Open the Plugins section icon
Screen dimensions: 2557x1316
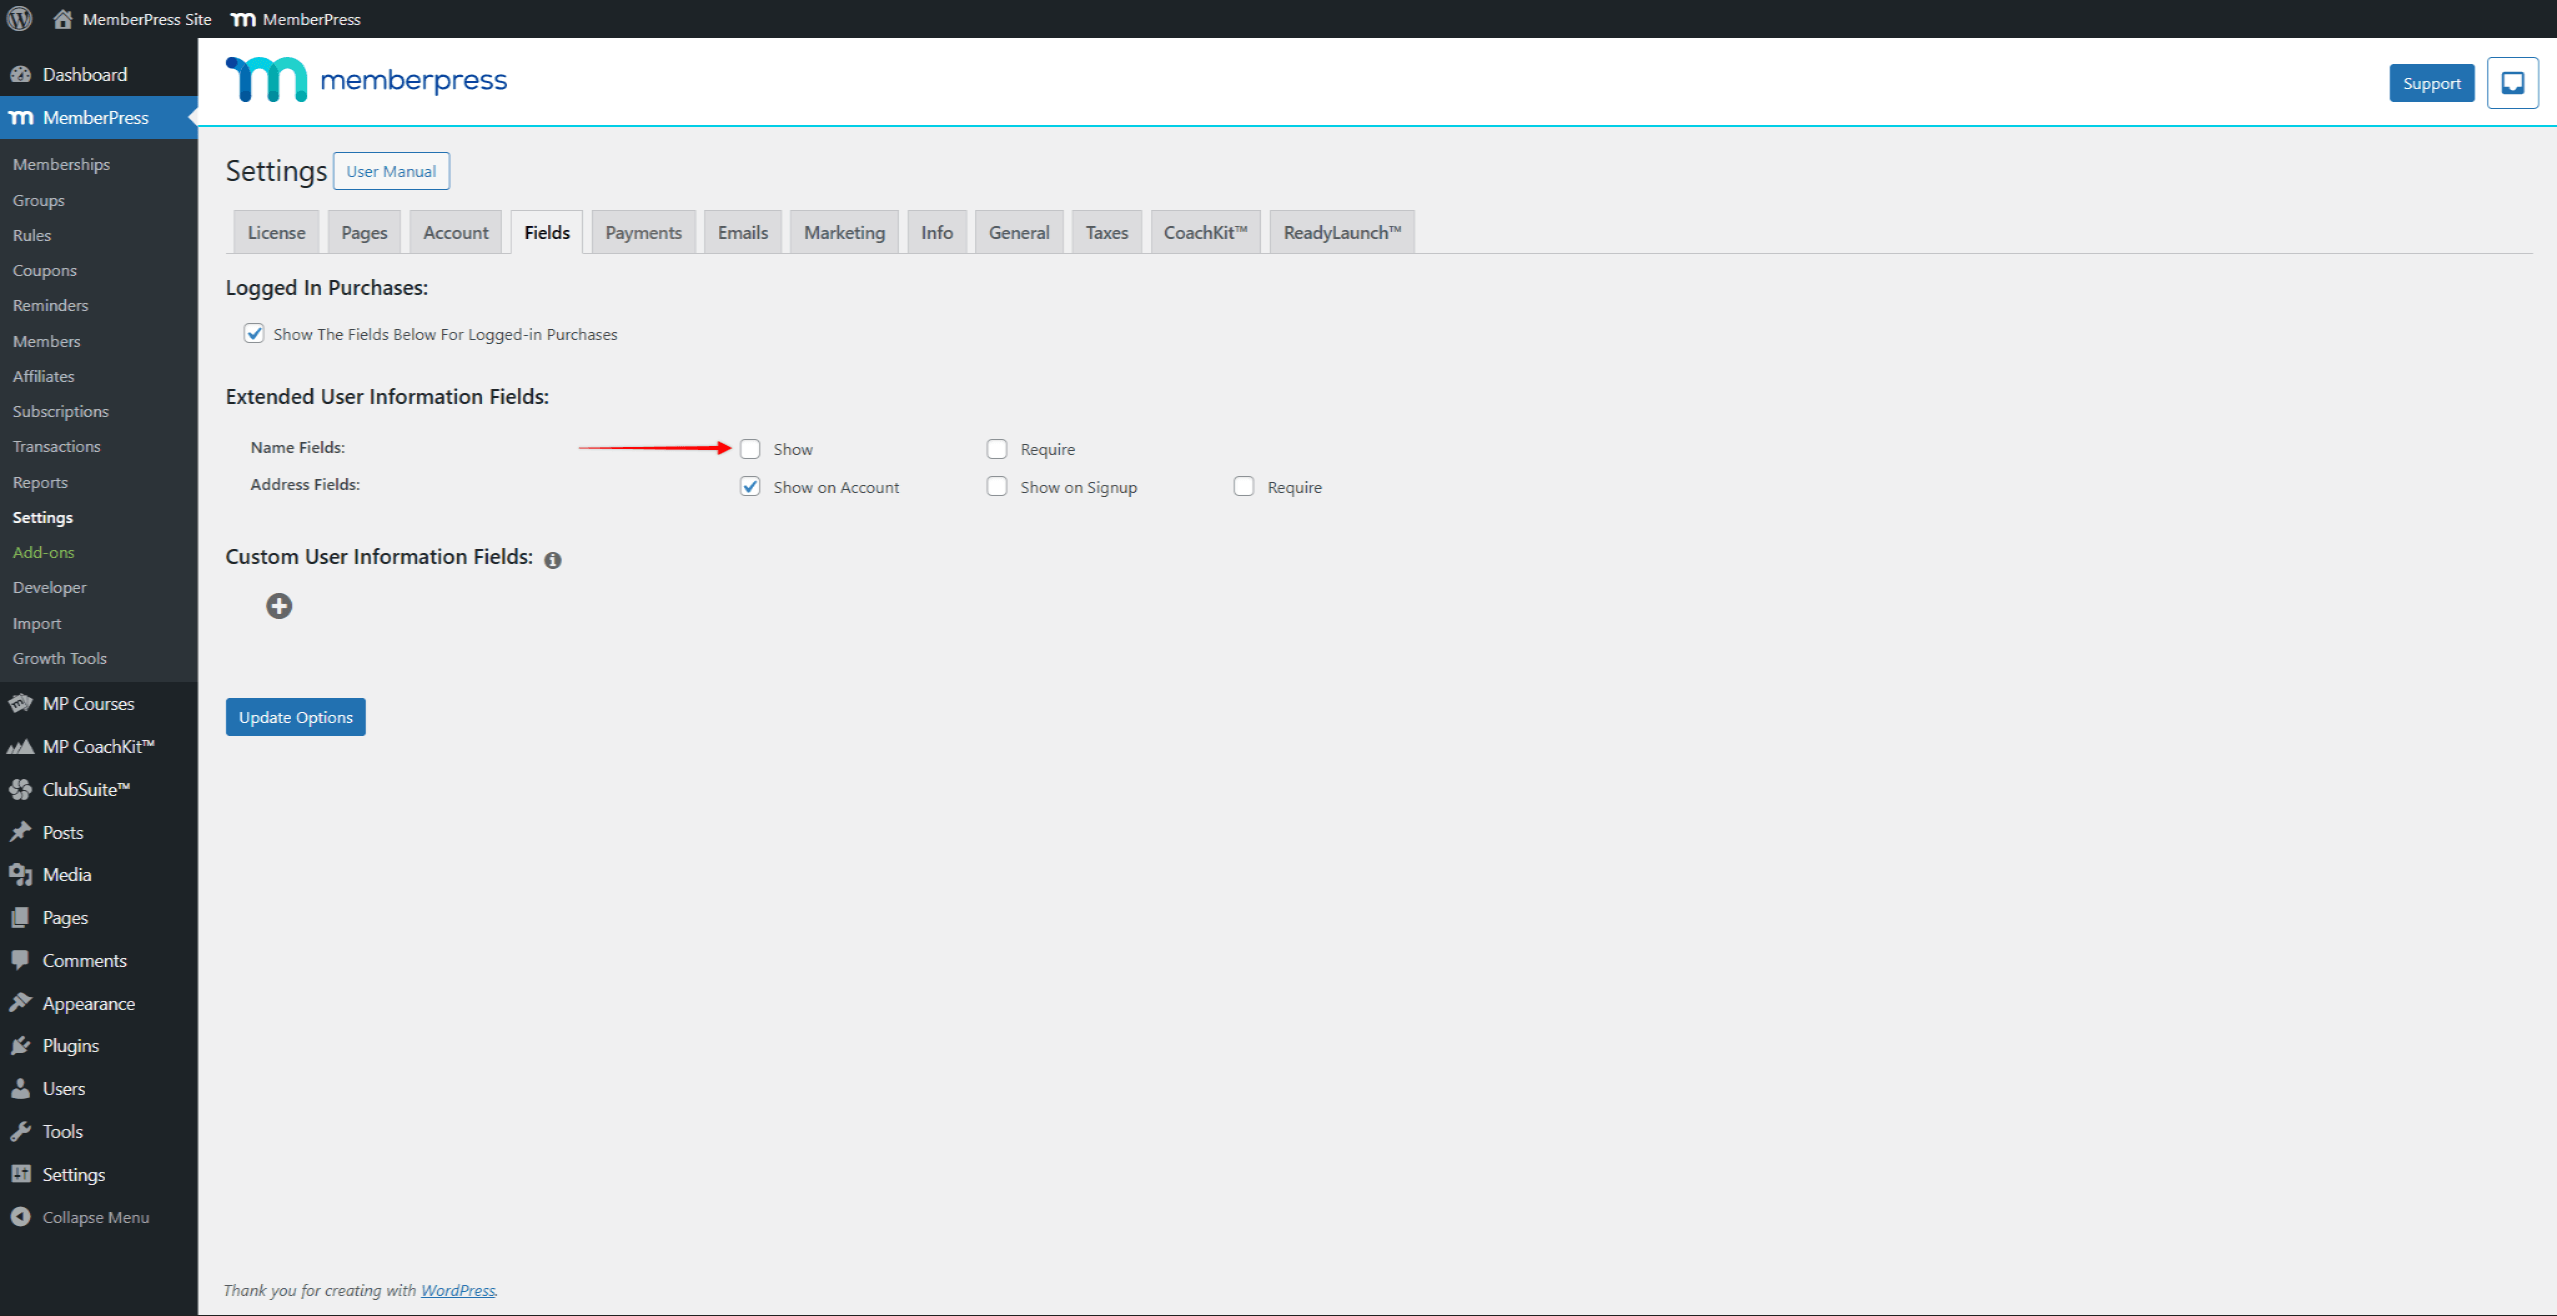(x=21, y=1045)
